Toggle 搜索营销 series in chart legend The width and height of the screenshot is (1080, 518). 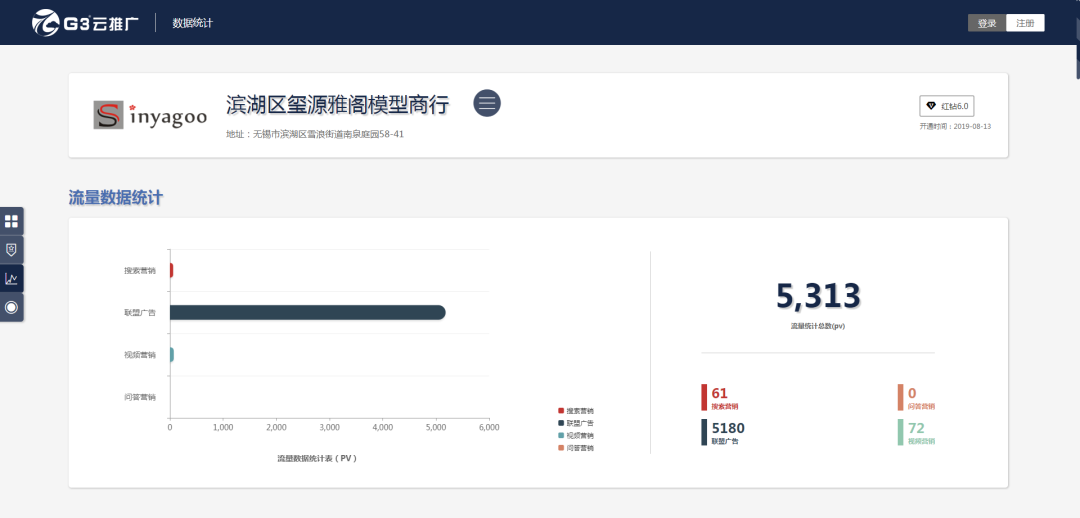(x=574, y=411)
